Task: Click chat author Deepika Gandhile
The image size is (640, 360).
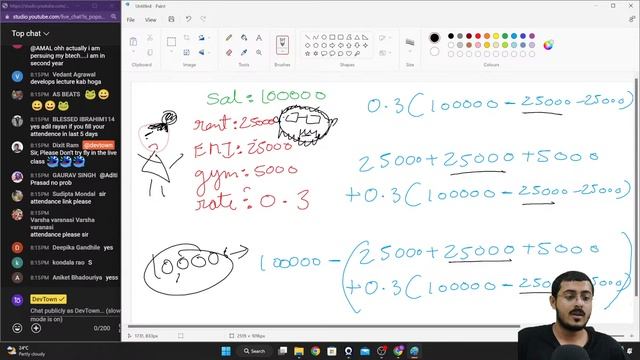Action: (76, 248)
